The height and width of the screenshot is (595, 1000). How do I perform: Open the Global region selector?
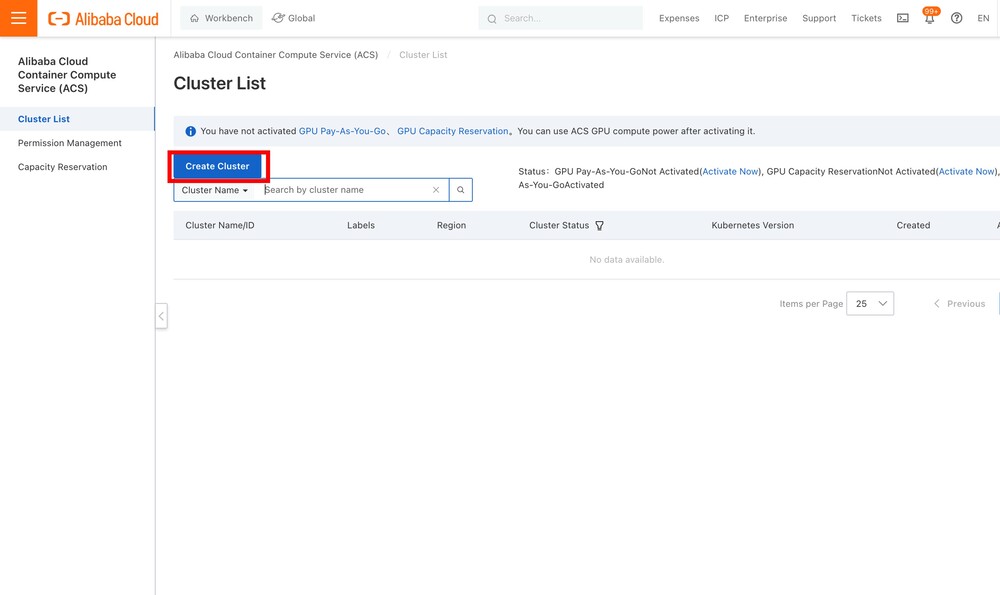click(x=293, y=18)
